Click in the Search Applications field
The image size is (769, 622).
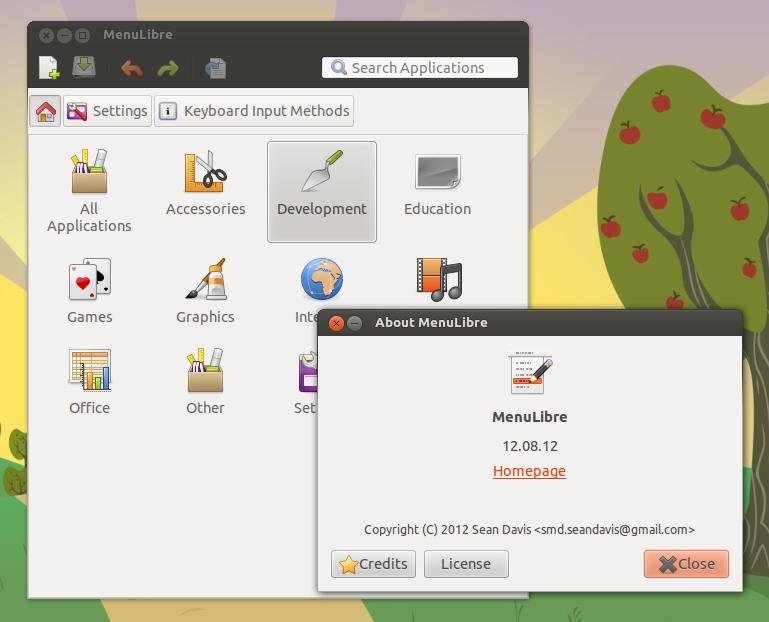tap(420, 68)
